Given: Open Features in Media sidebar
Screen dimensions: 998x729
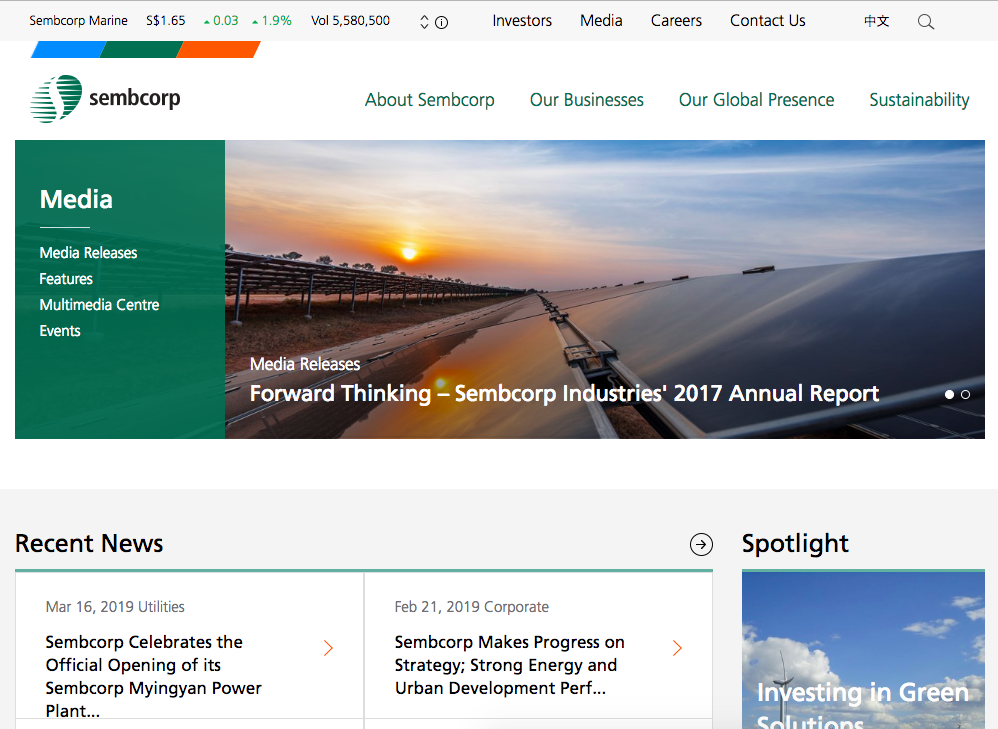Looking at the screenshot, I should (66, 279).
